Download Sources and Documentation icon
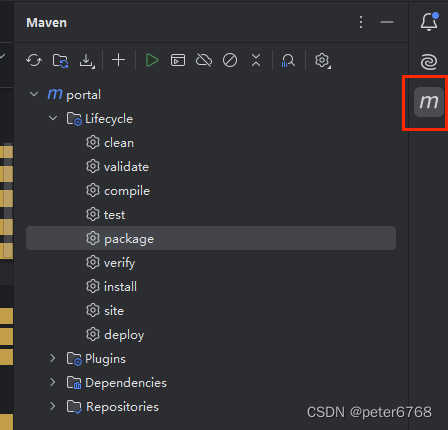Image resolution: width=448 pixels, height=430 pixels. (87, 61)
